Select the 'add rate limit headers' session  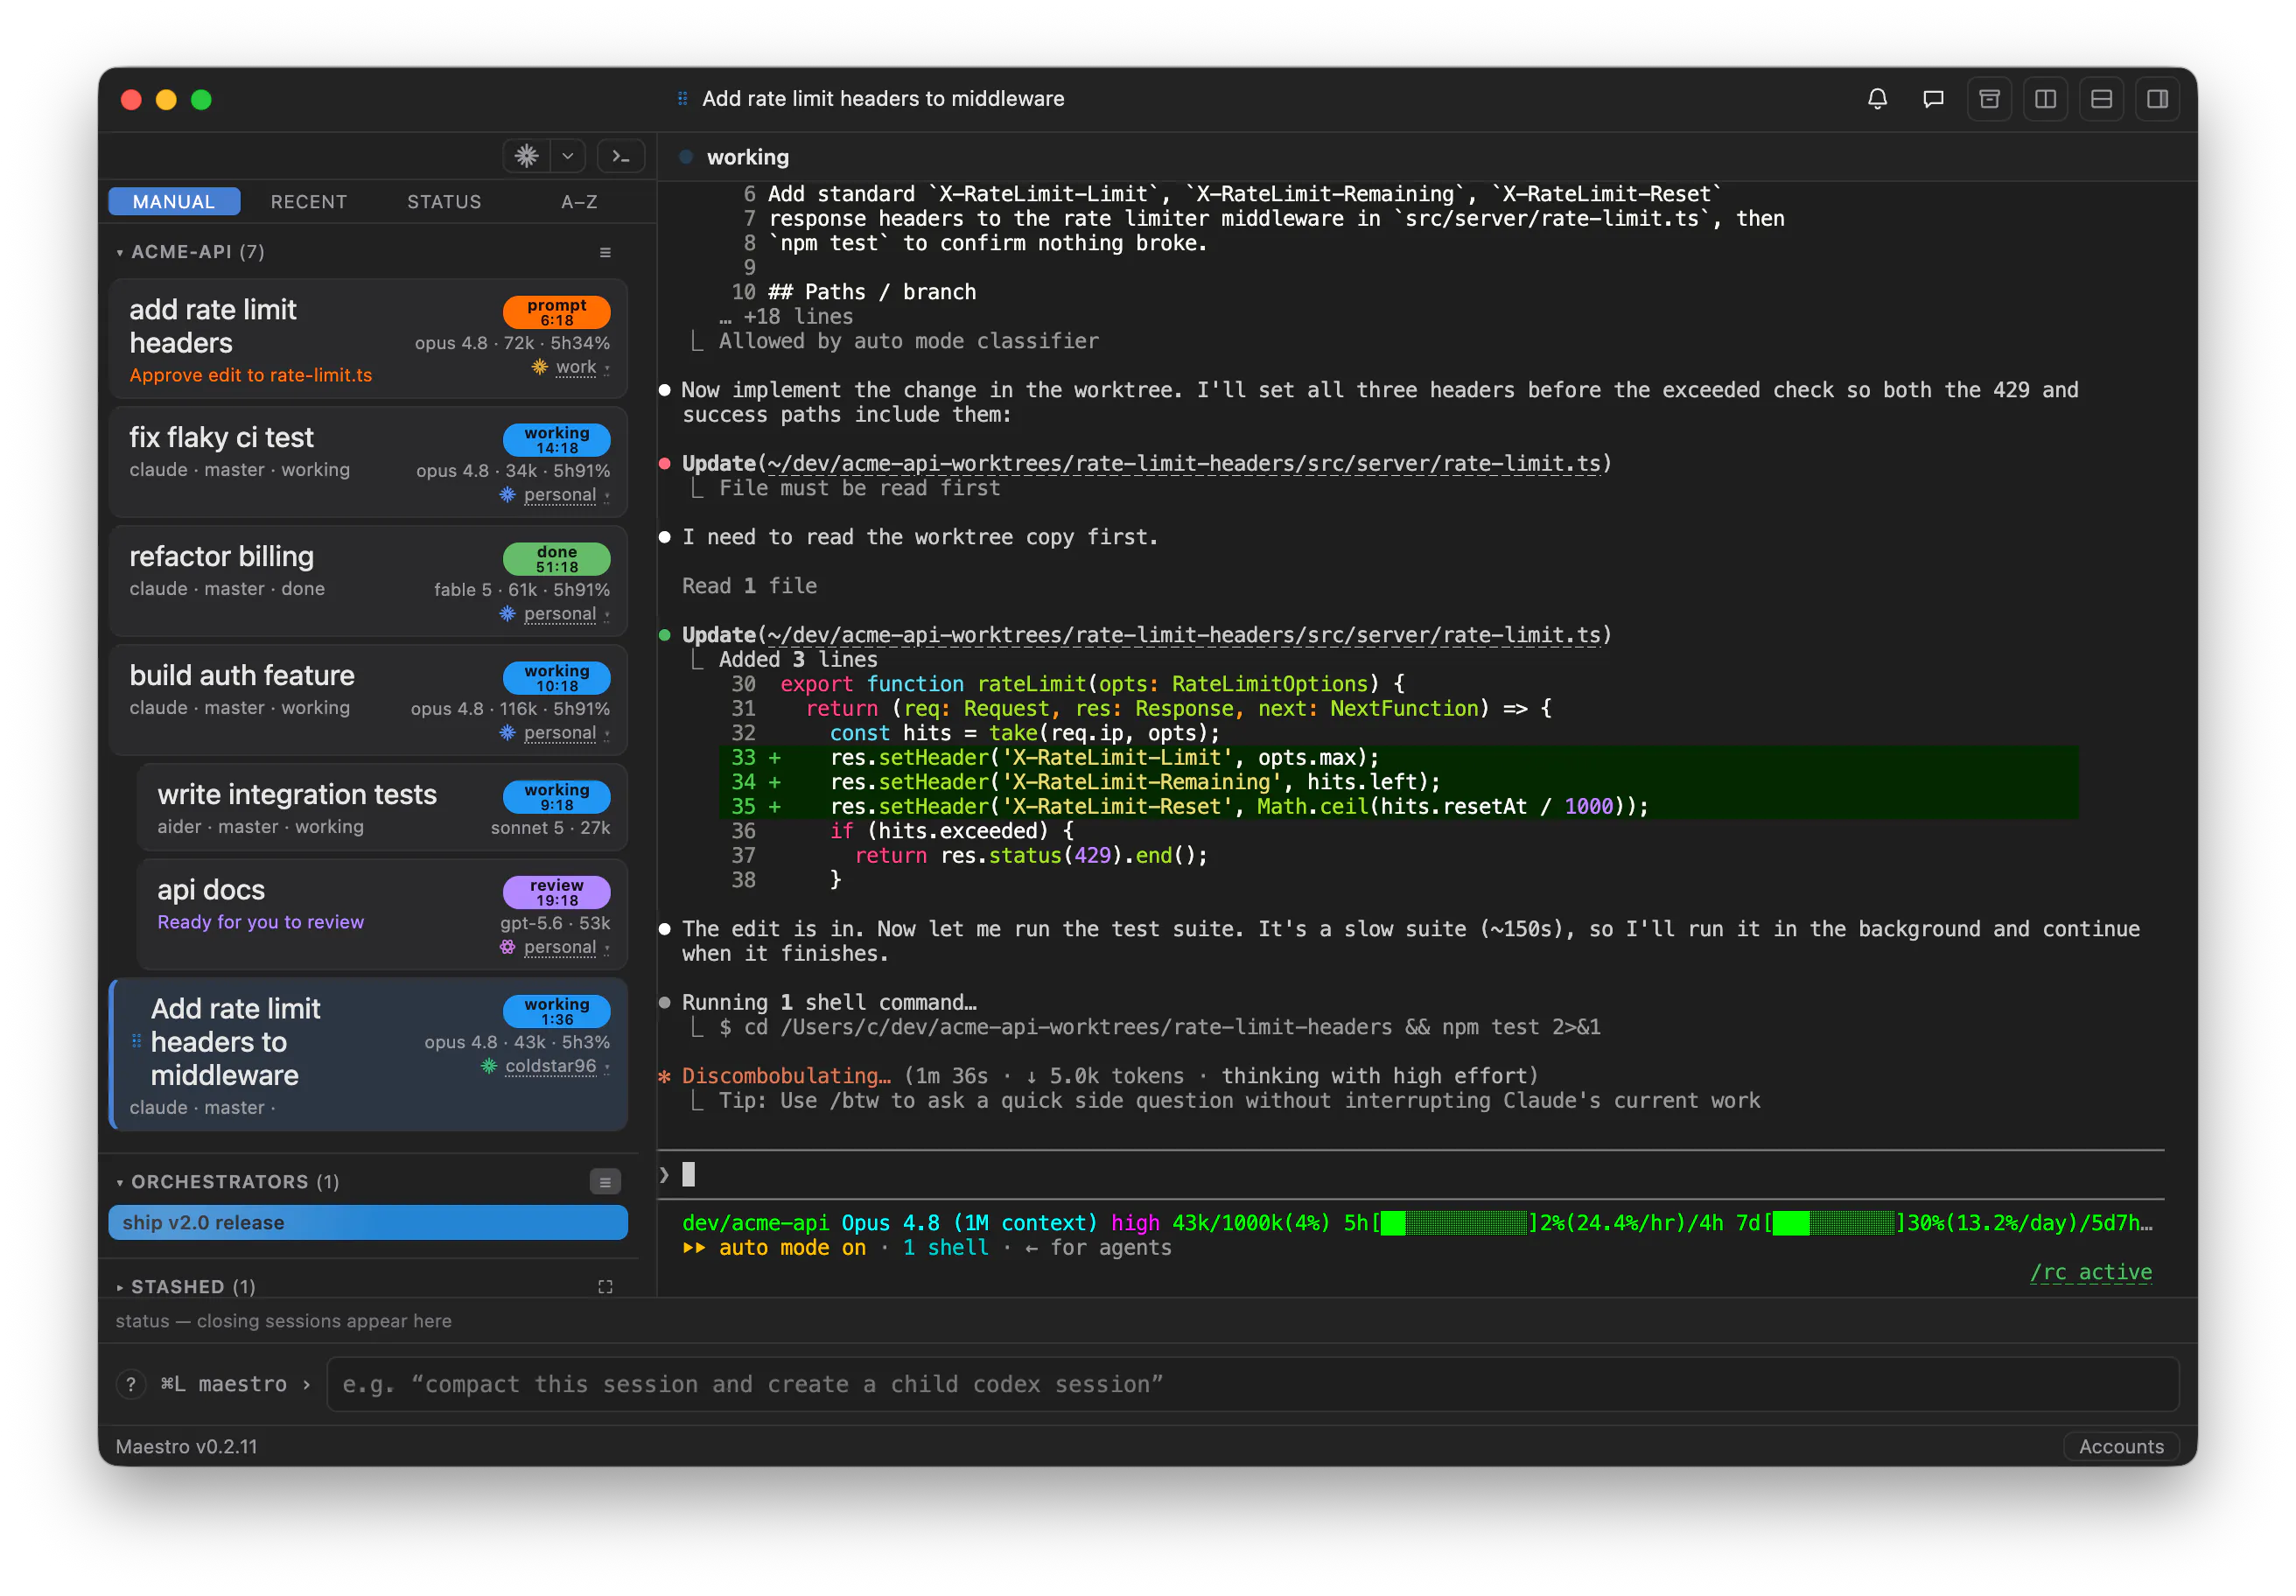[x=368, y=340]
